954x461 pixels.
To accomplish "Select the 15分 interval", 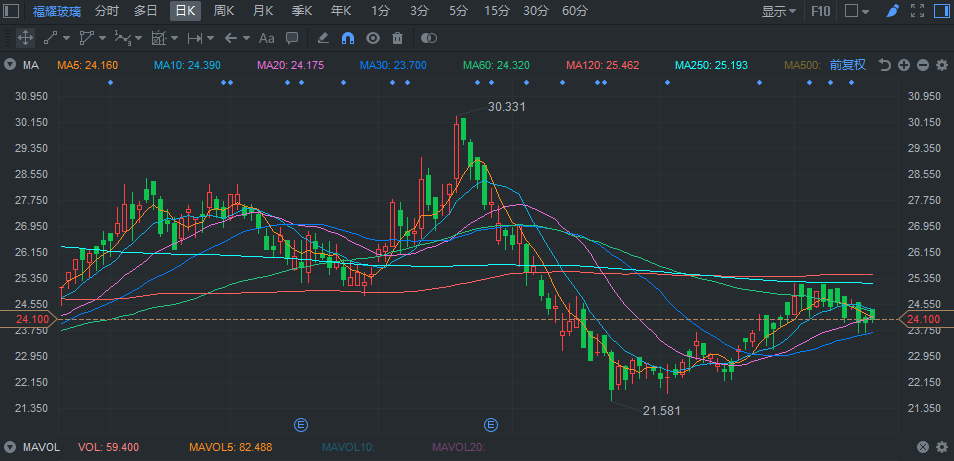I will pos(497,11).
